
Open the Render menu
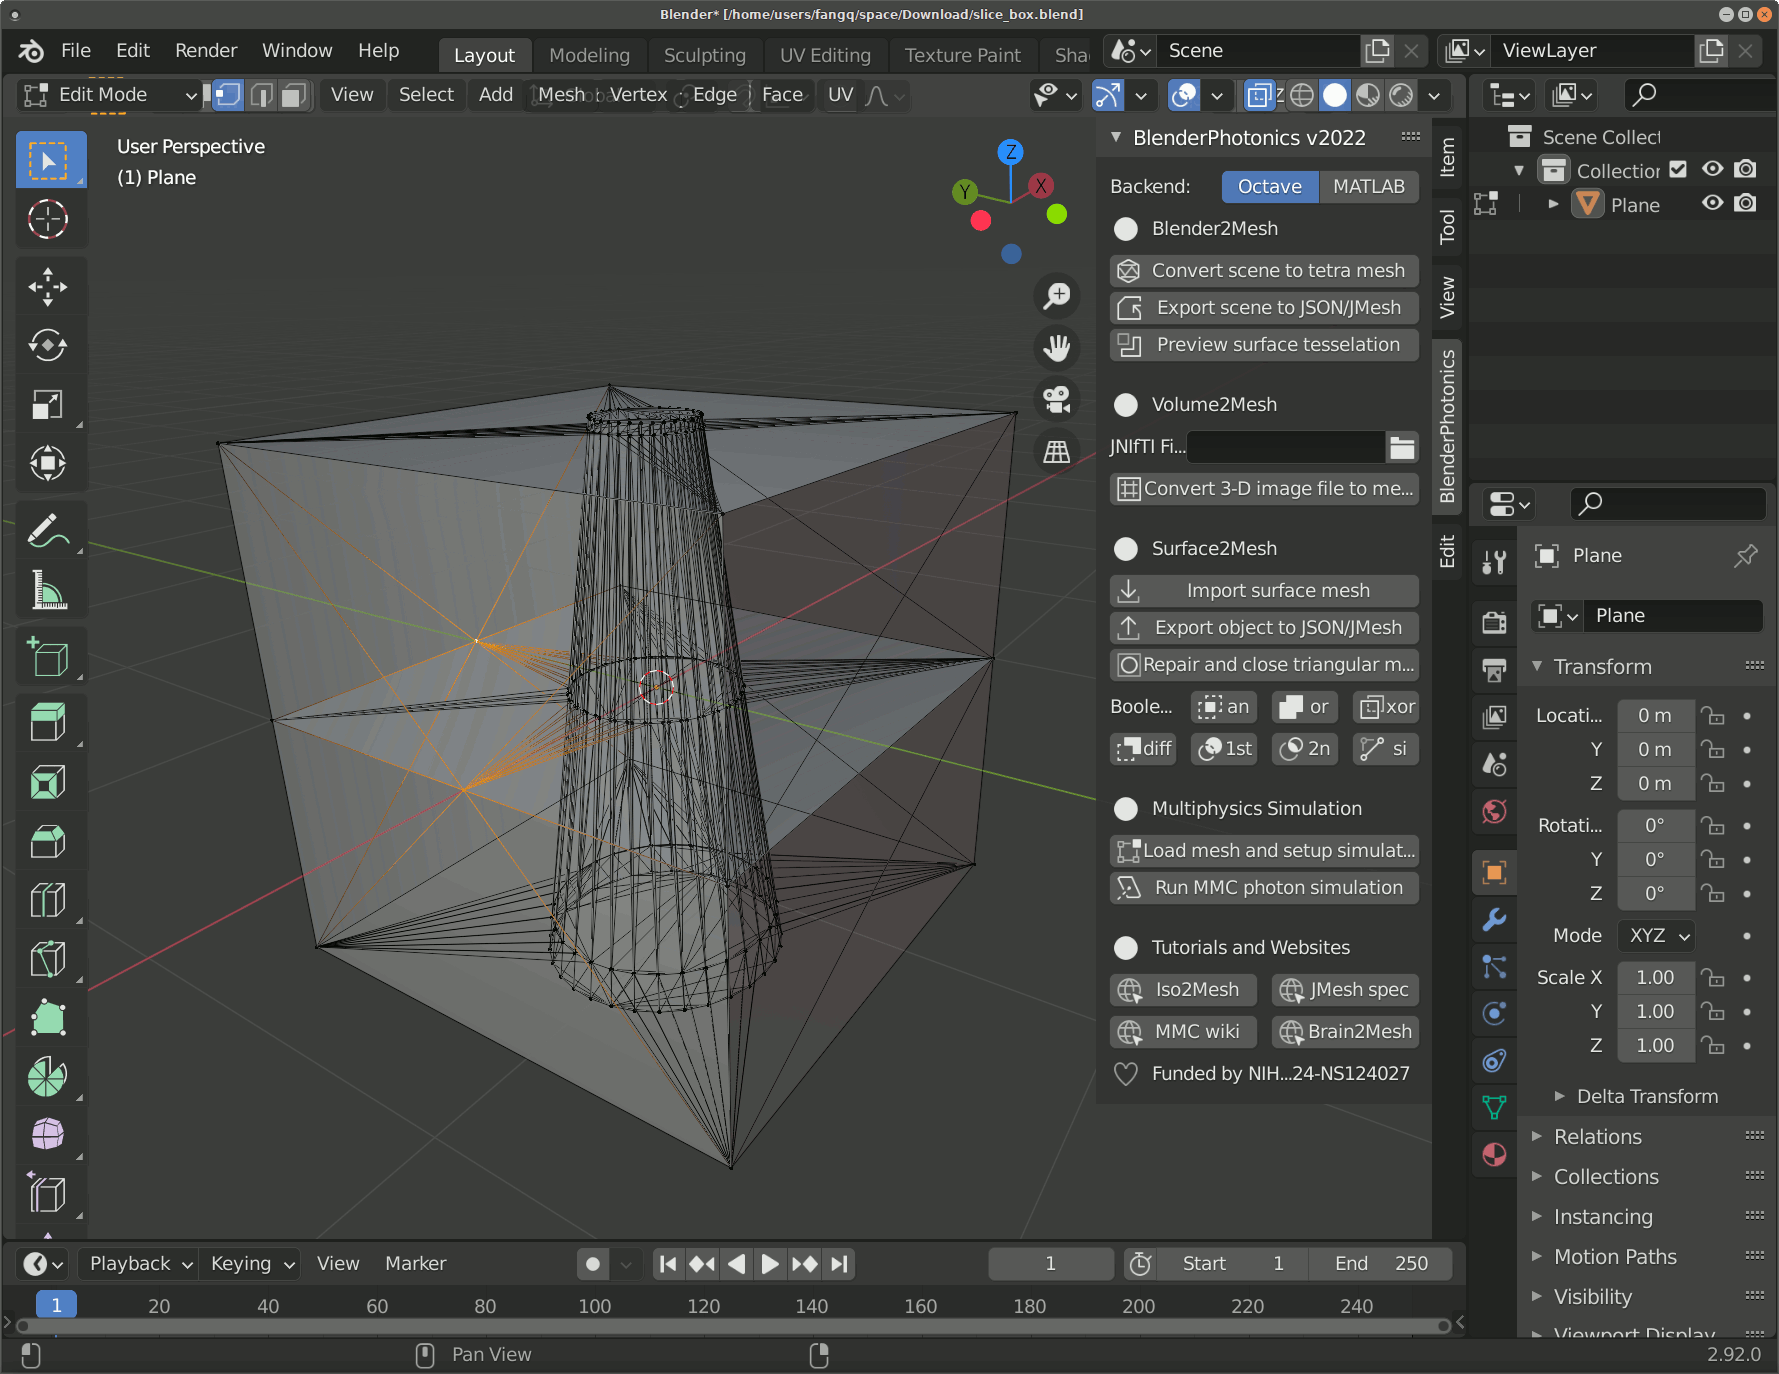206,51
